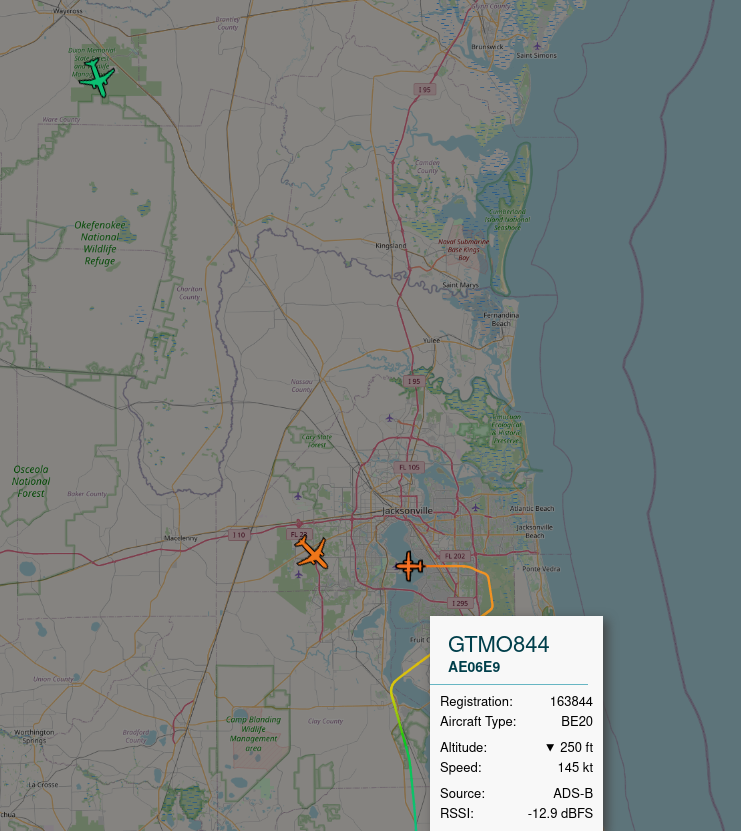Click airport marker south of FL 23 aircraft
Viewport: 741px width, 831px height.
click(x=298, y=574)
